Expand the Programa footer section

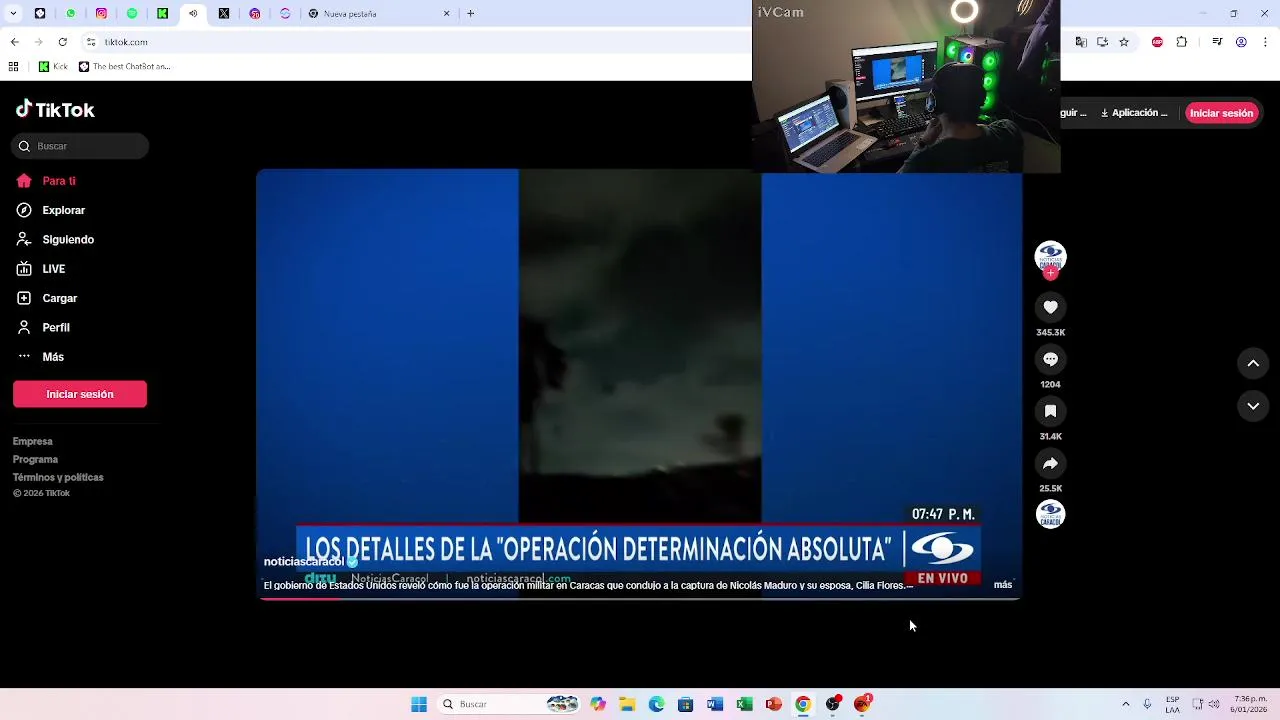35,459
